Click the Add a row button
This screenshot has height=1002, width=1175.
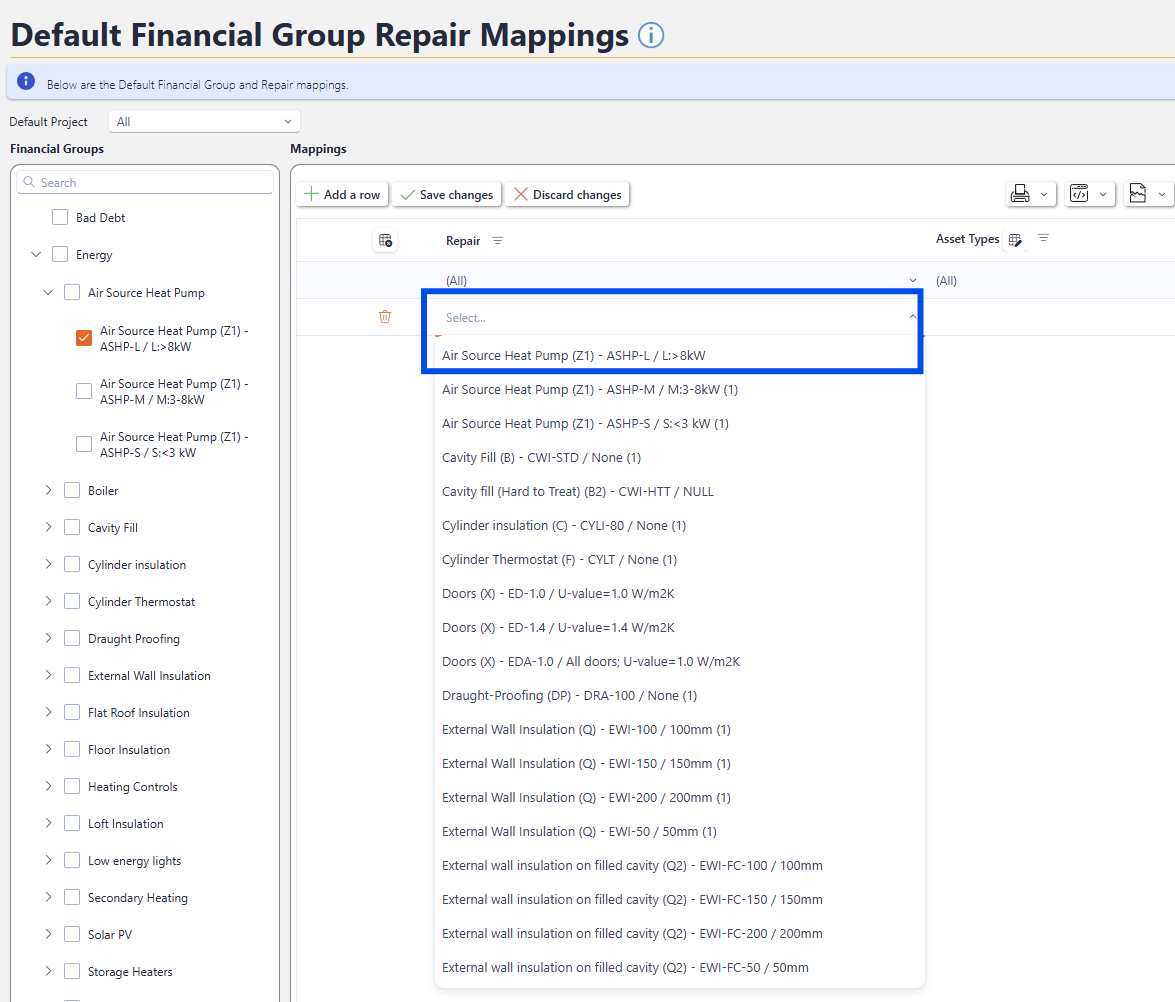coord(342,195)
